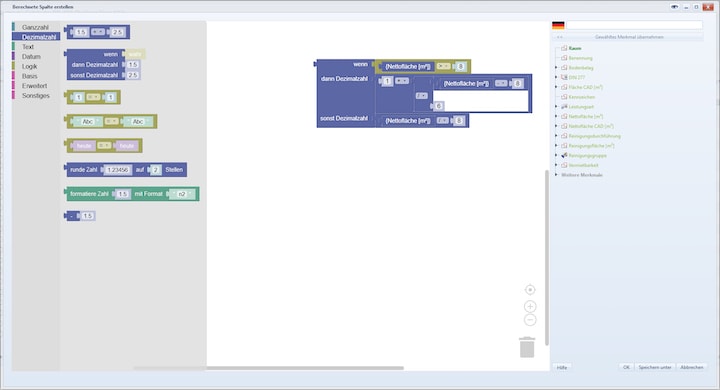Open the comparison operator dropdown in the wenn condition
The height and width of the screenshot is (390, 720).
[x=444, y=67]
